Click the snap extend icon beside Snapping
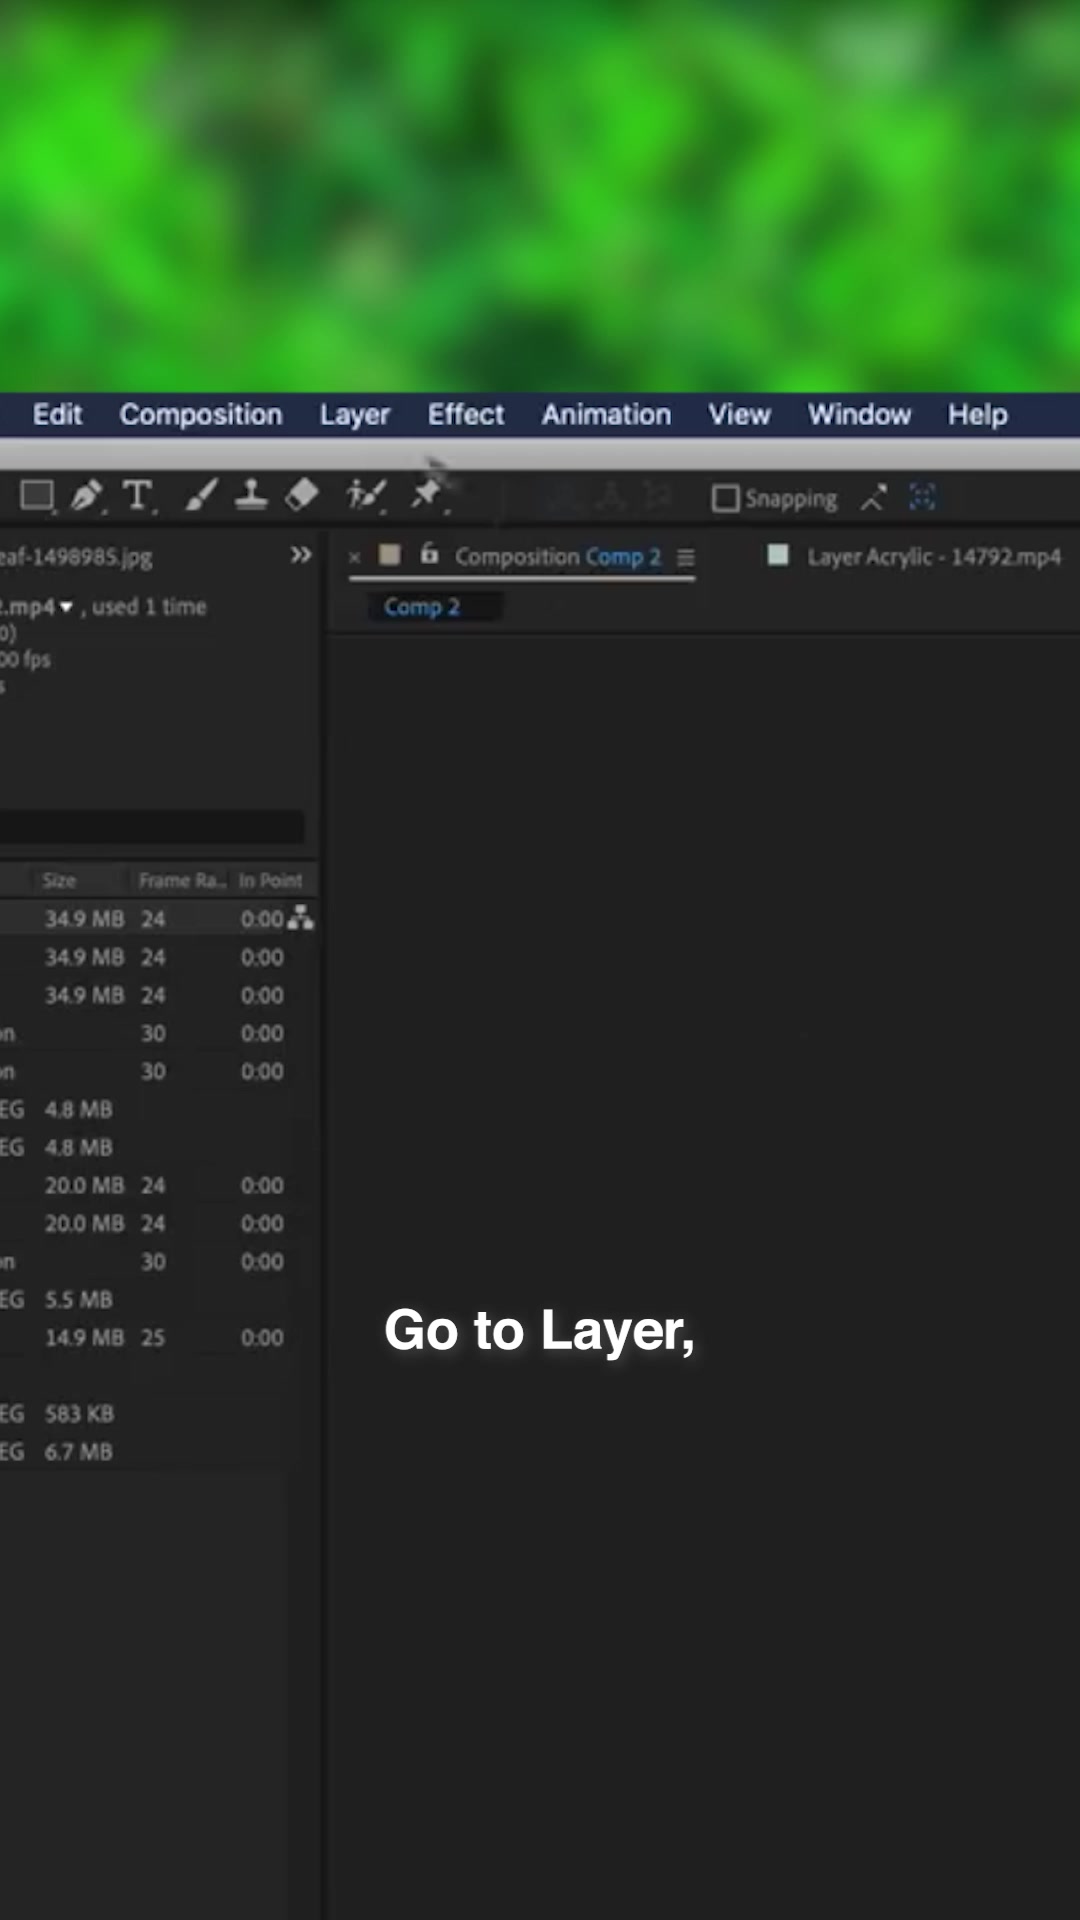 point(873,497)
